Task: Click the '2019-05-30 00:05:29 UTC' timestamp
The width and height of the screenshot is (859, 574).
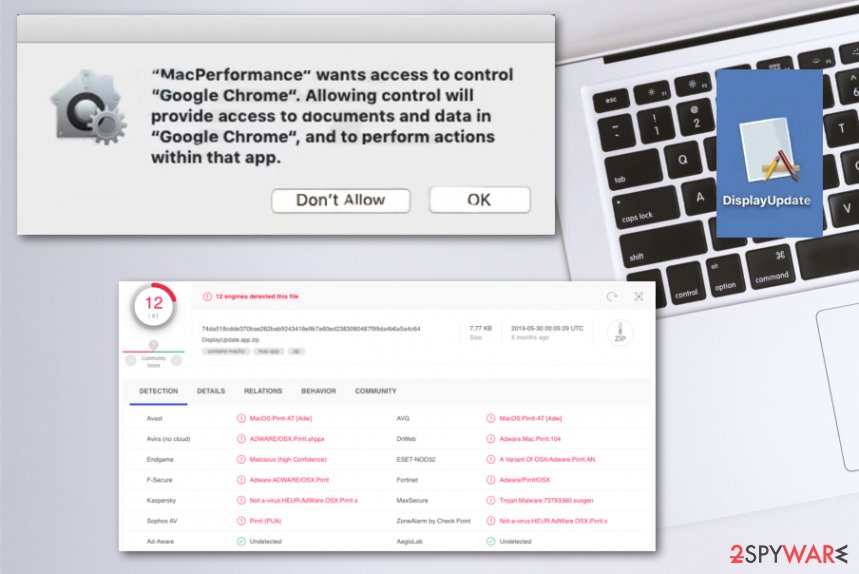Action: (547, 328)
